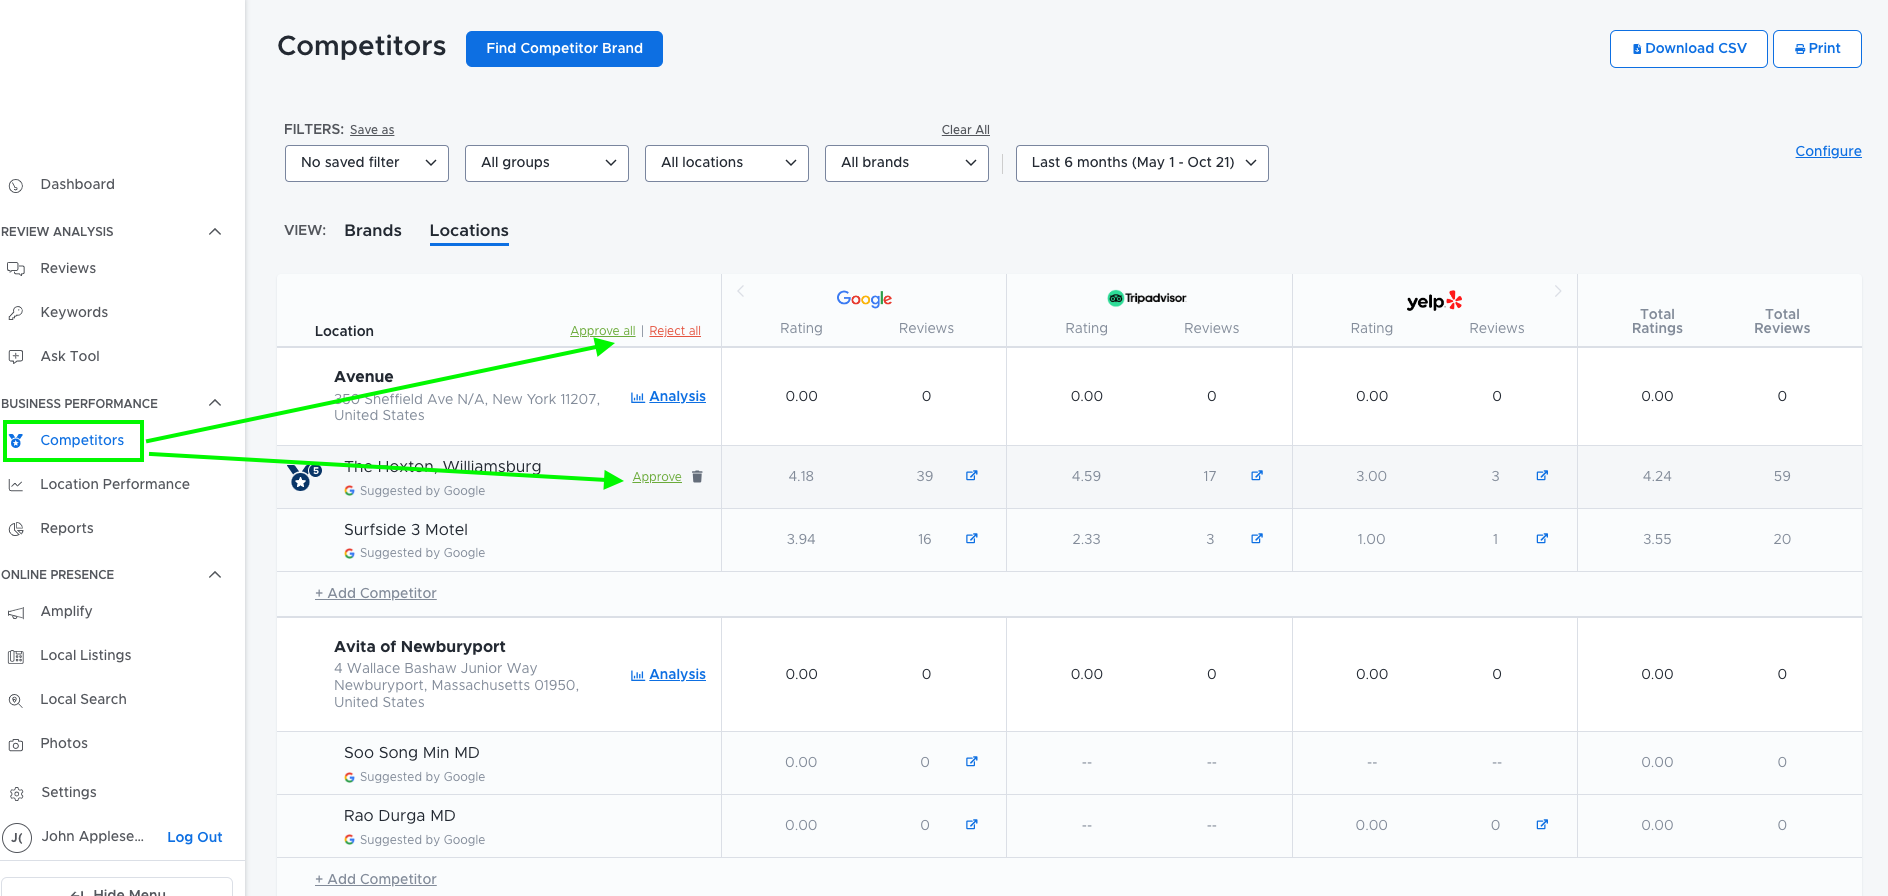This screenshot has width=1888, height=896.
Task: Click the Settings gear icon
Action: tap(16, 793)
